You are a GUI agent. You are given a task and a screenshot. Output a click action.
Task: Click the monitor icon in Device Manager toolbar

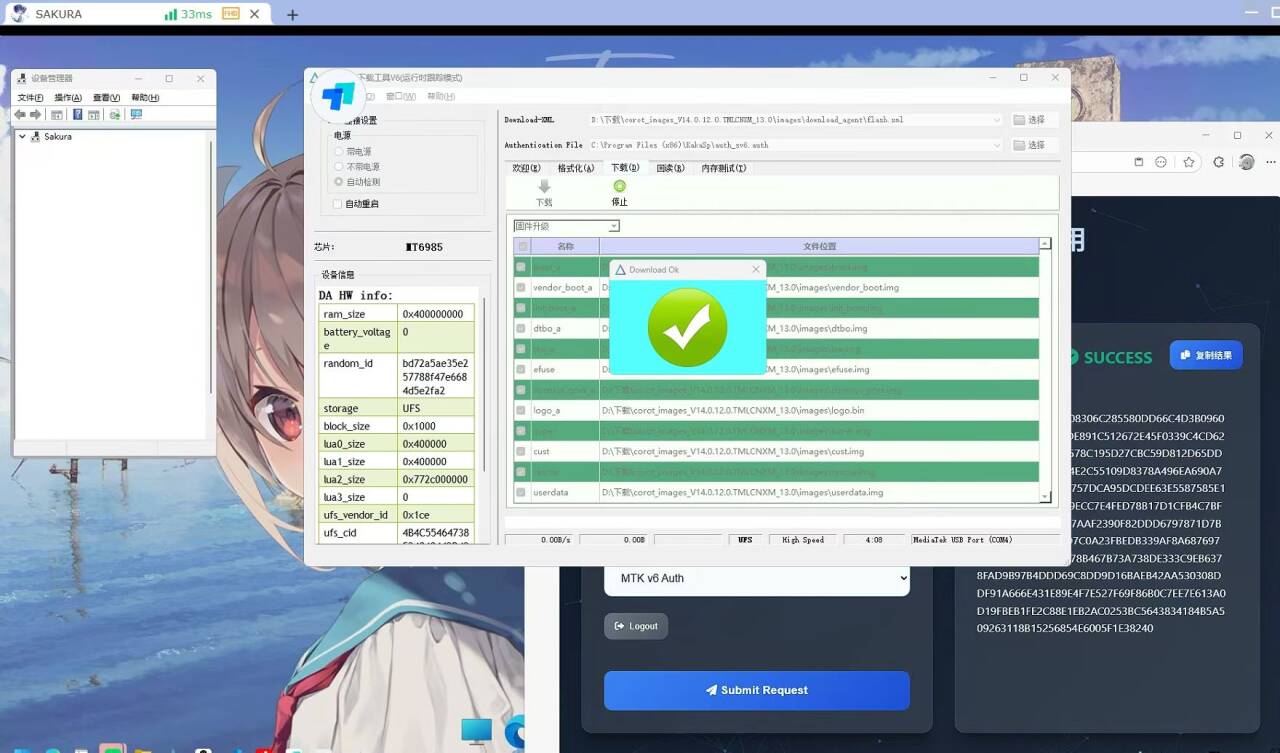[x=136, y=115]
